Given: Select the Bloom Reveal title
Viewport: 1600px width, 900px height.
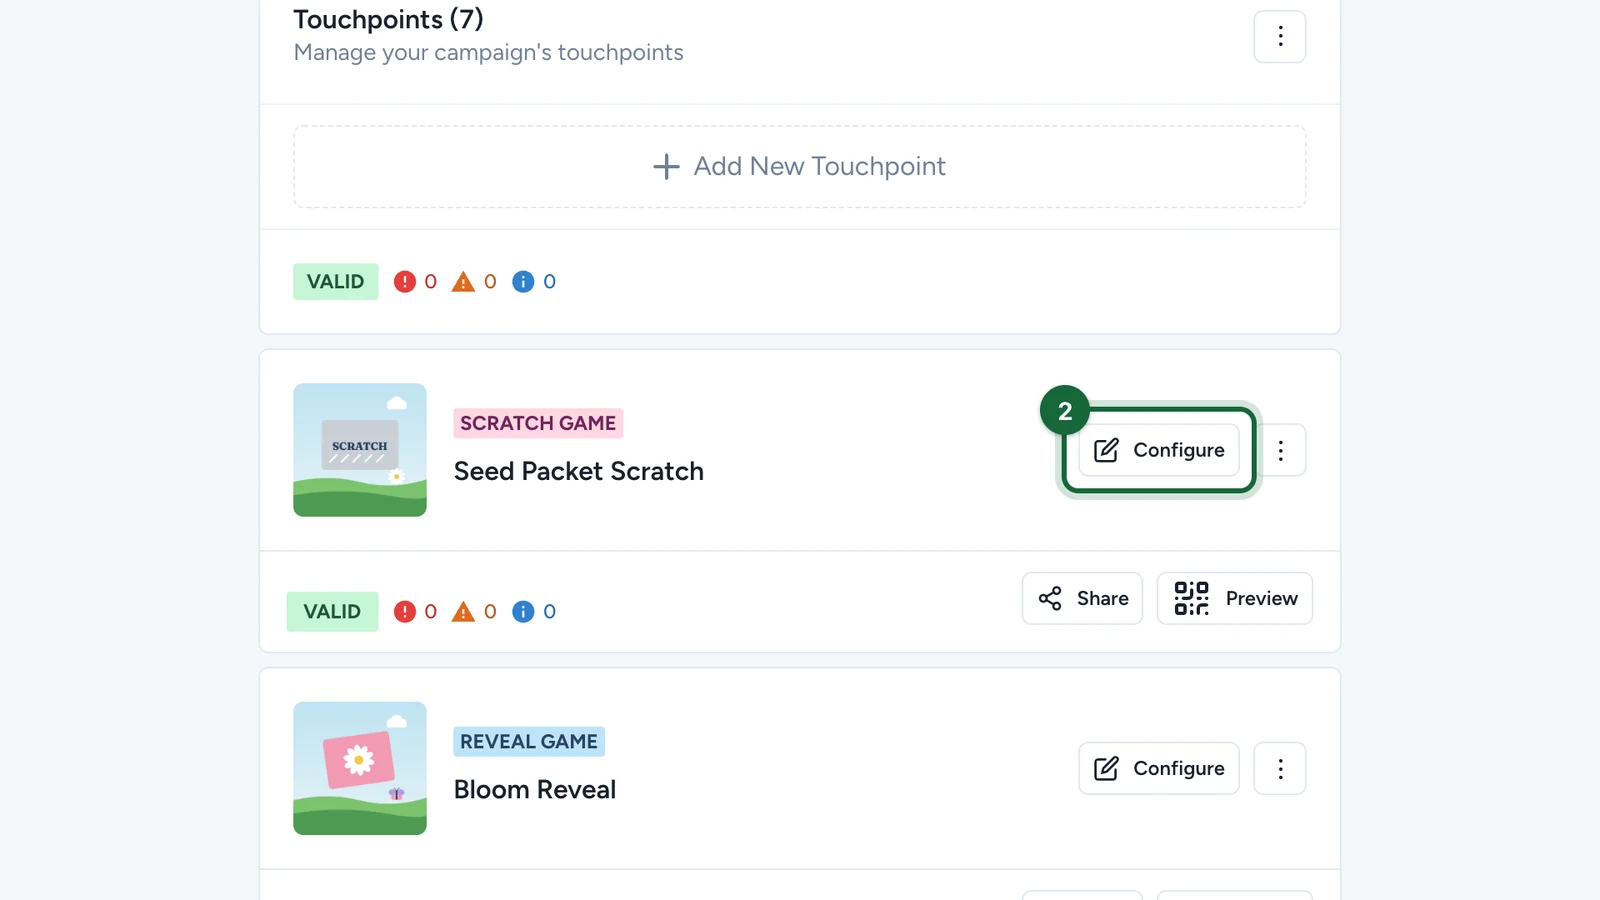Looking at the screenshot, I should tap(535, 789).
